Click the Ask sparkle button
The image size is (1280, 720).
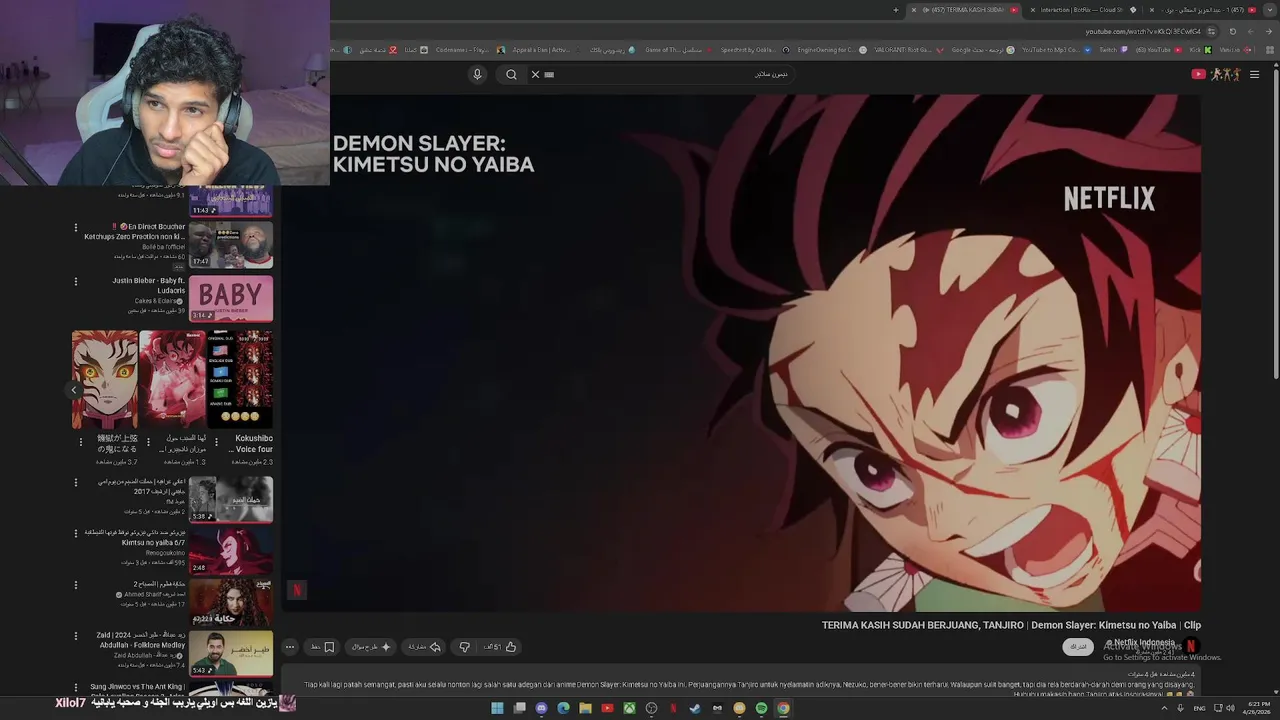(x=371, y=647)
